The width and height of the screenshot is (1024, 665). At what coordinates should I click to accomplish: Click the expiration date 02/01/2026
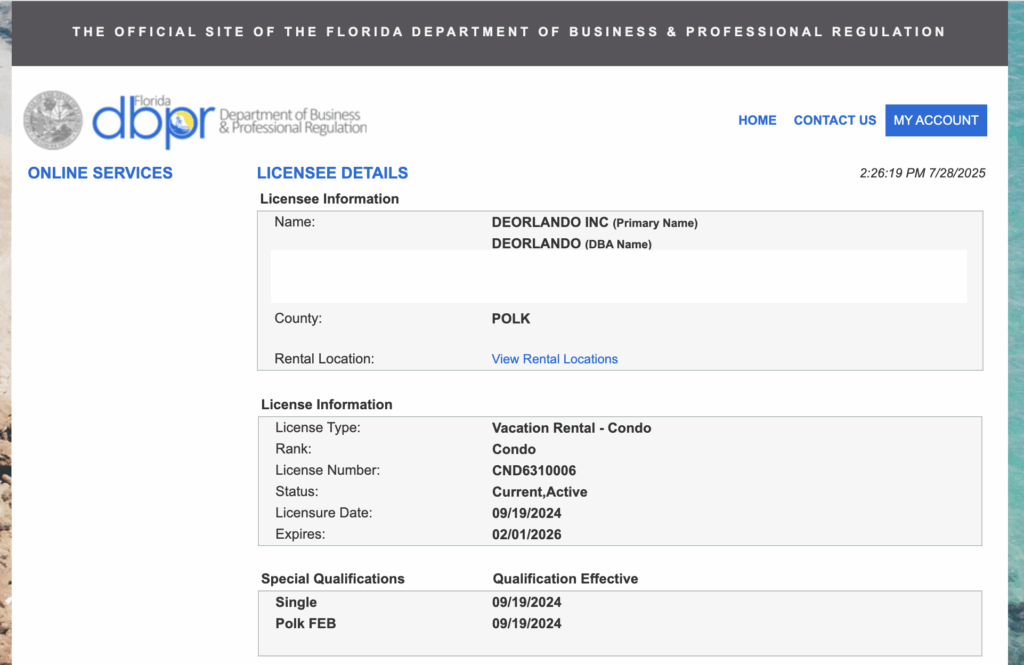pyautogui.click(x=526, y=534)
